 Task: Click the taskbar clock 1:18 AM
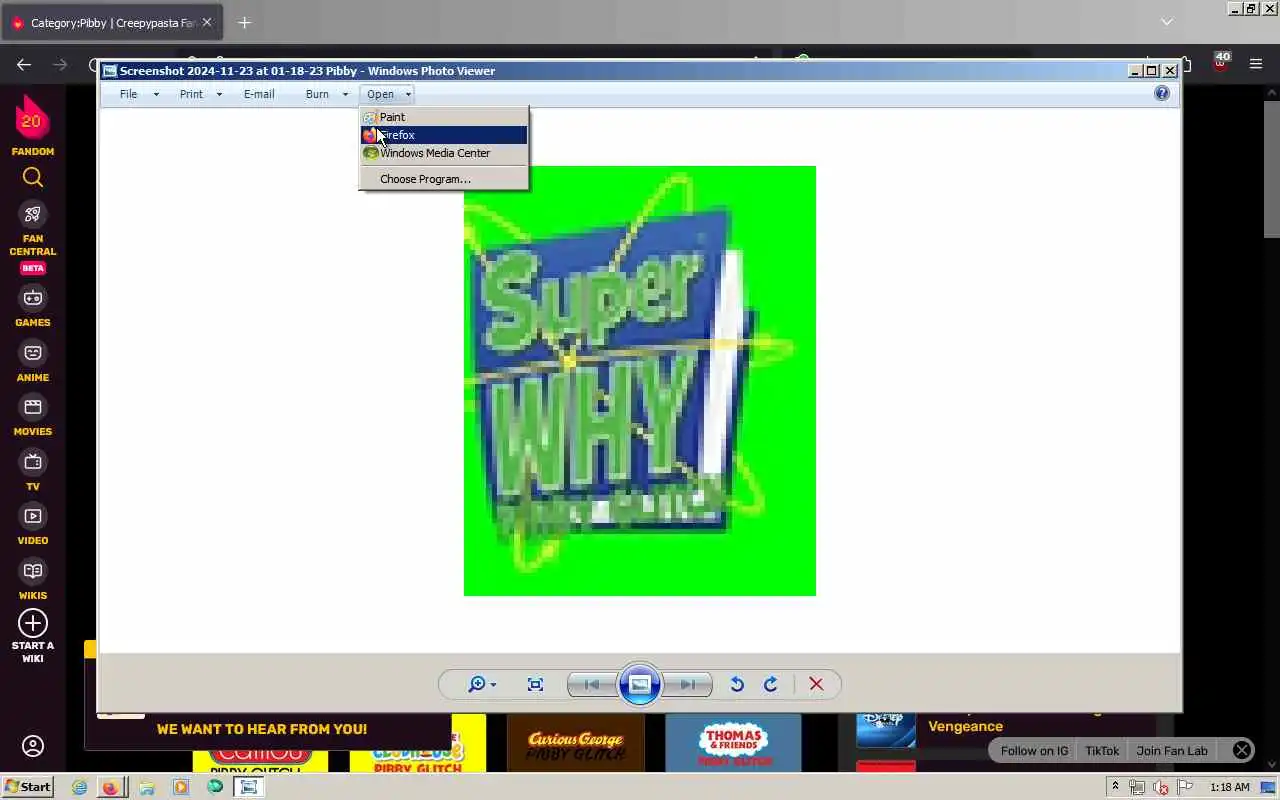[1229, 787]
